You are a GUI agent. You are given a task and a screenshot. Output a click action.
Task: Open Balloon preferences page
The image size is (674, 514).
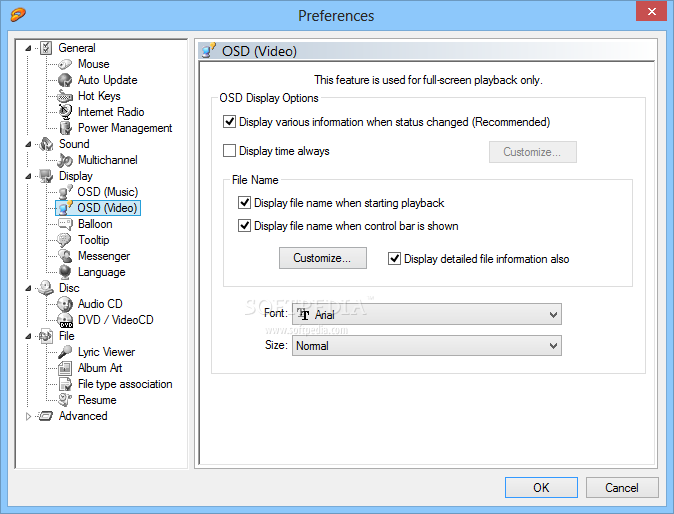point(95,224)
